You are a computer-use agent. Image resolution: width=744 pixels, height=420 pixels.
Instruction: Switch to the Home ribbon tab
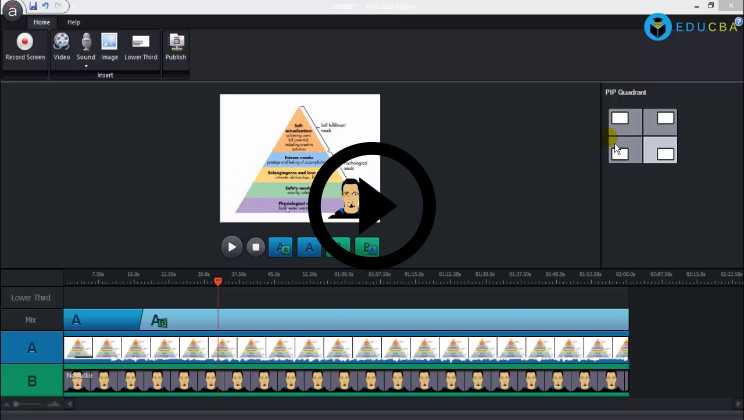[x=41, y=21]
